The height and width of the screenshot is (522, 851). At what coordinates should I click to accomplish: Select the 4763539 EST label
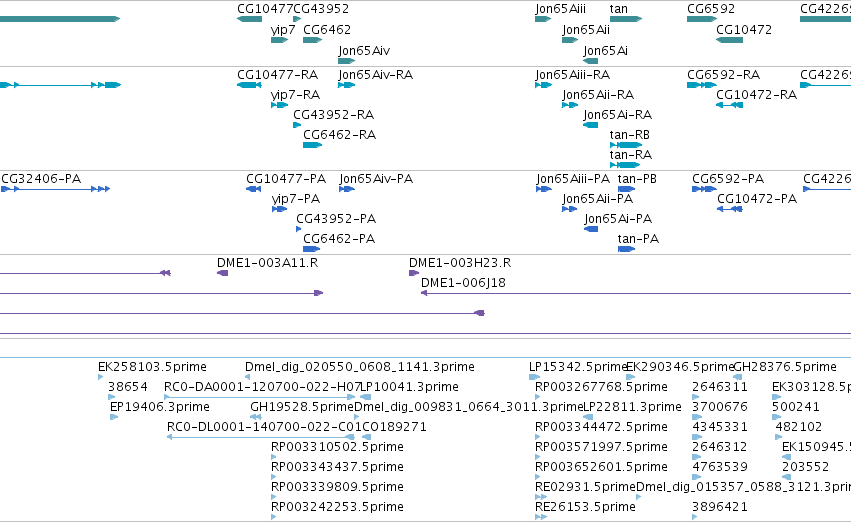tap(720, 467)
